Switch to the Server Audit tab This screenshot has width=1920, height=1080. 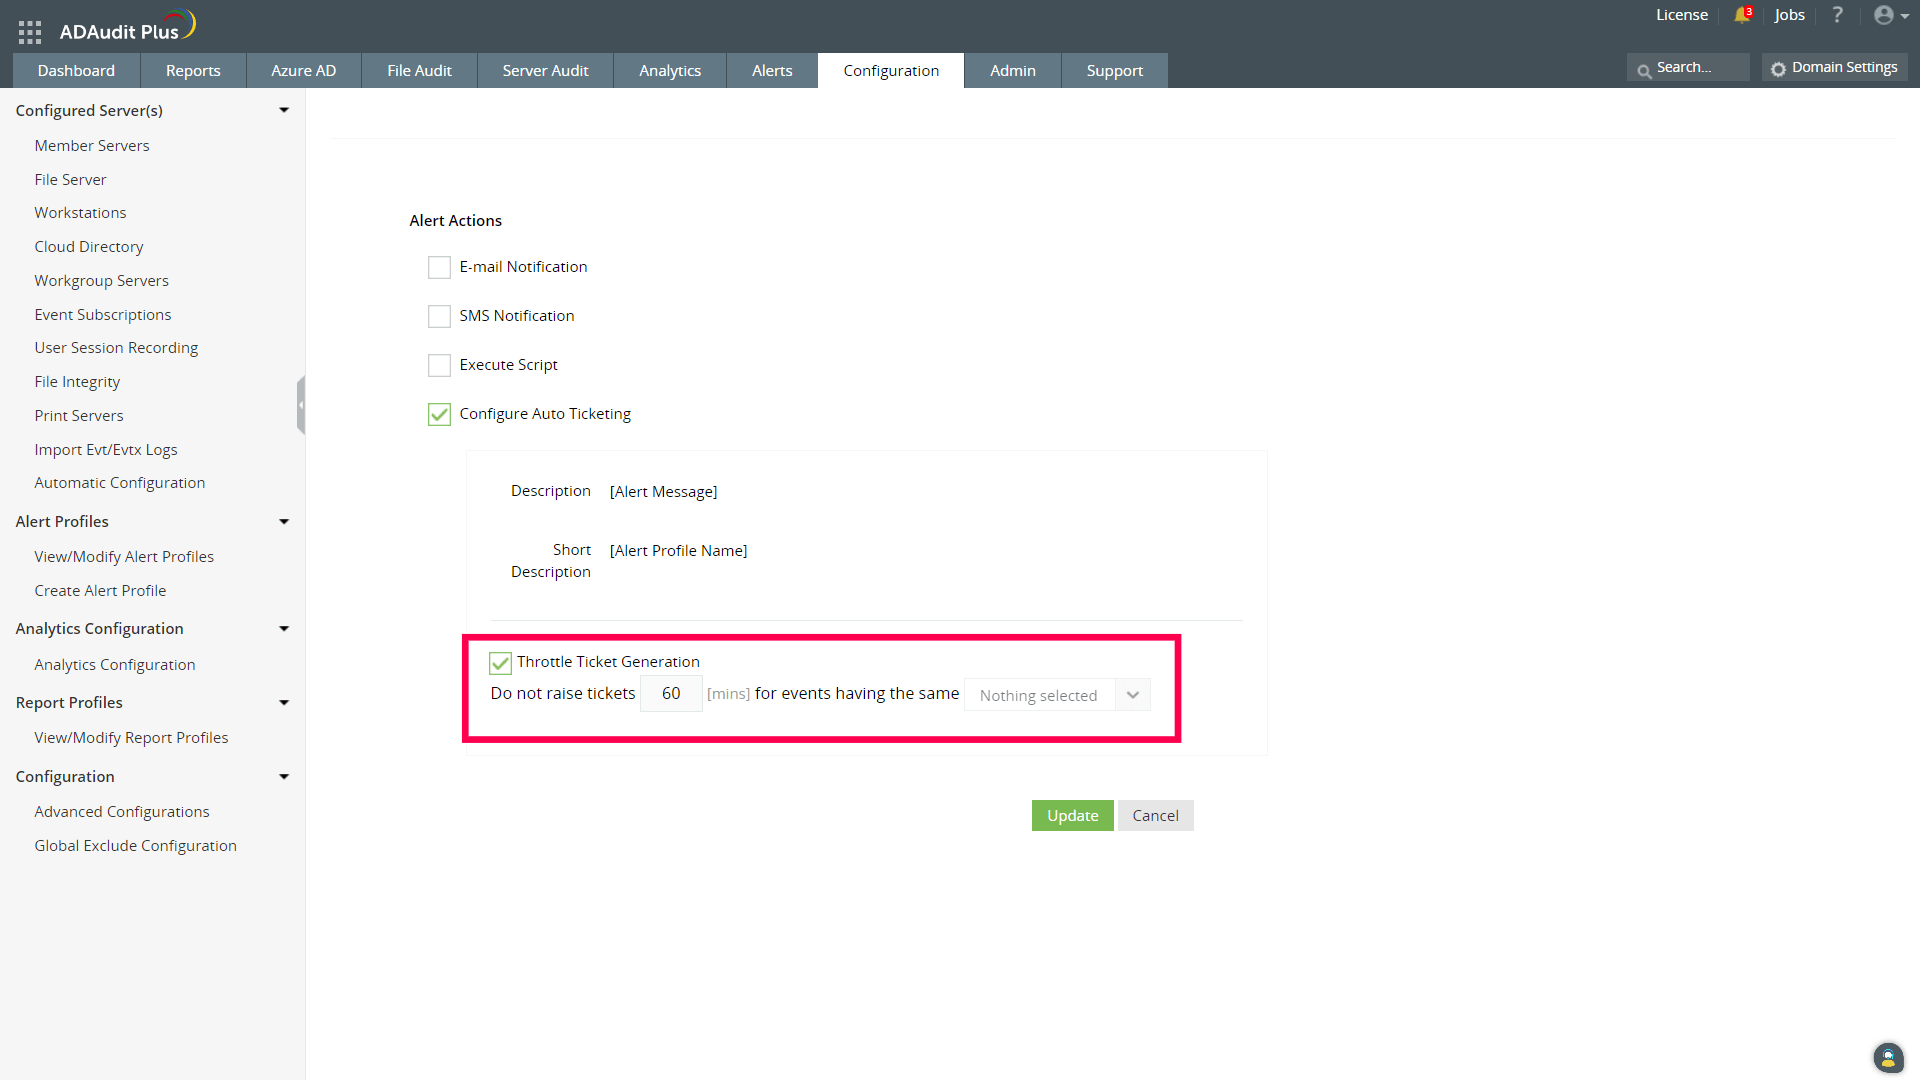coord(545,70)
